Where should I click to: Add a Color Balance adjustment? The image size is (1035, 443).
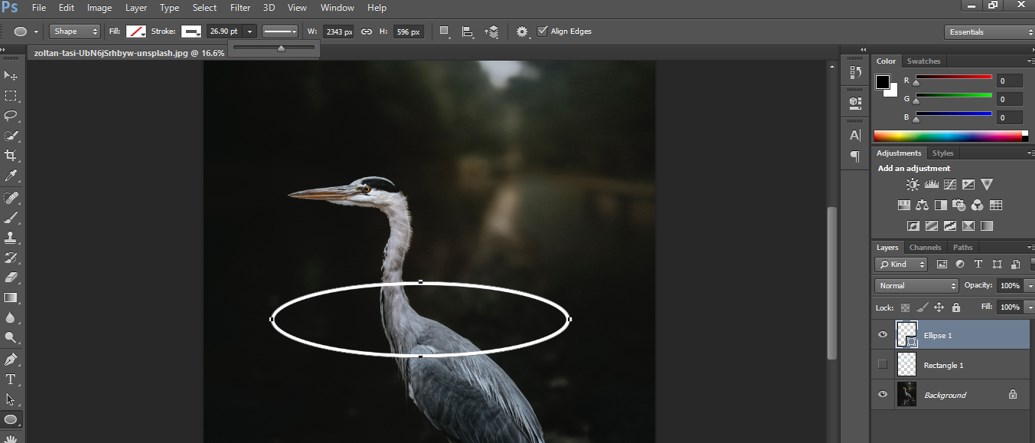922,205
